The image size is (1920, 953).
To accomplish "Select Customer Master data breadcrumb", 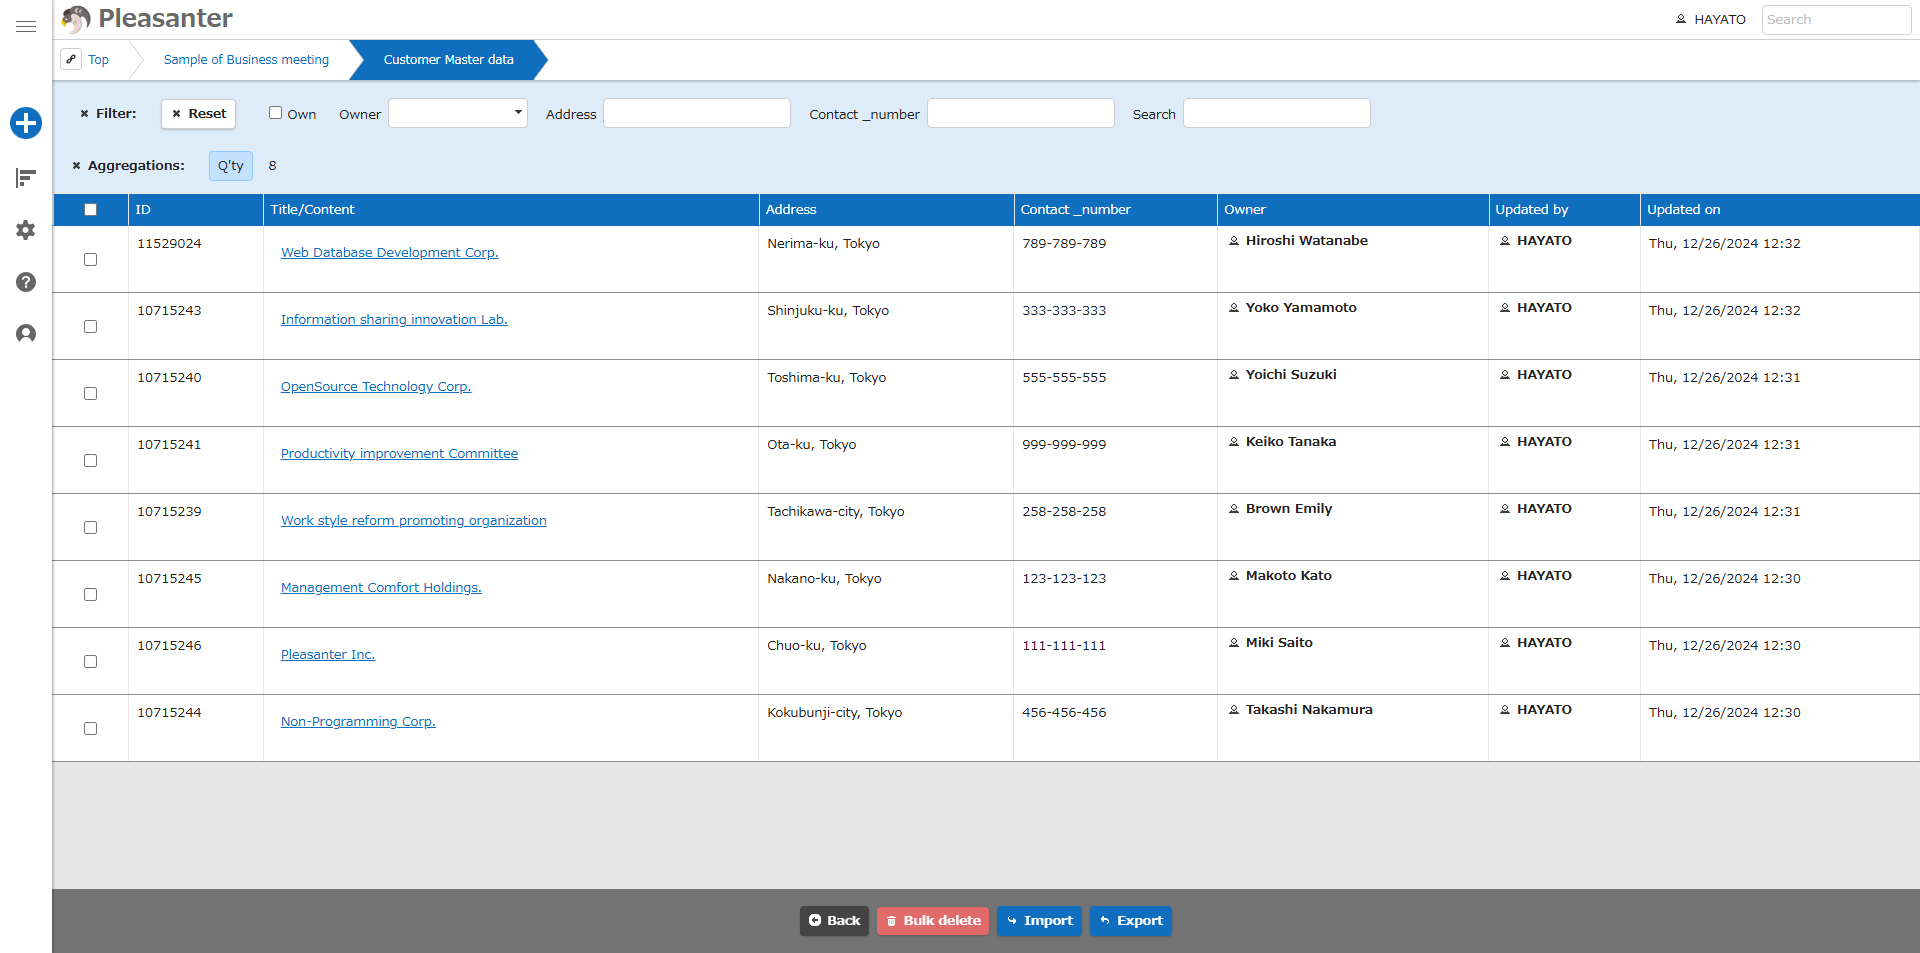I will tap(448, 60).
